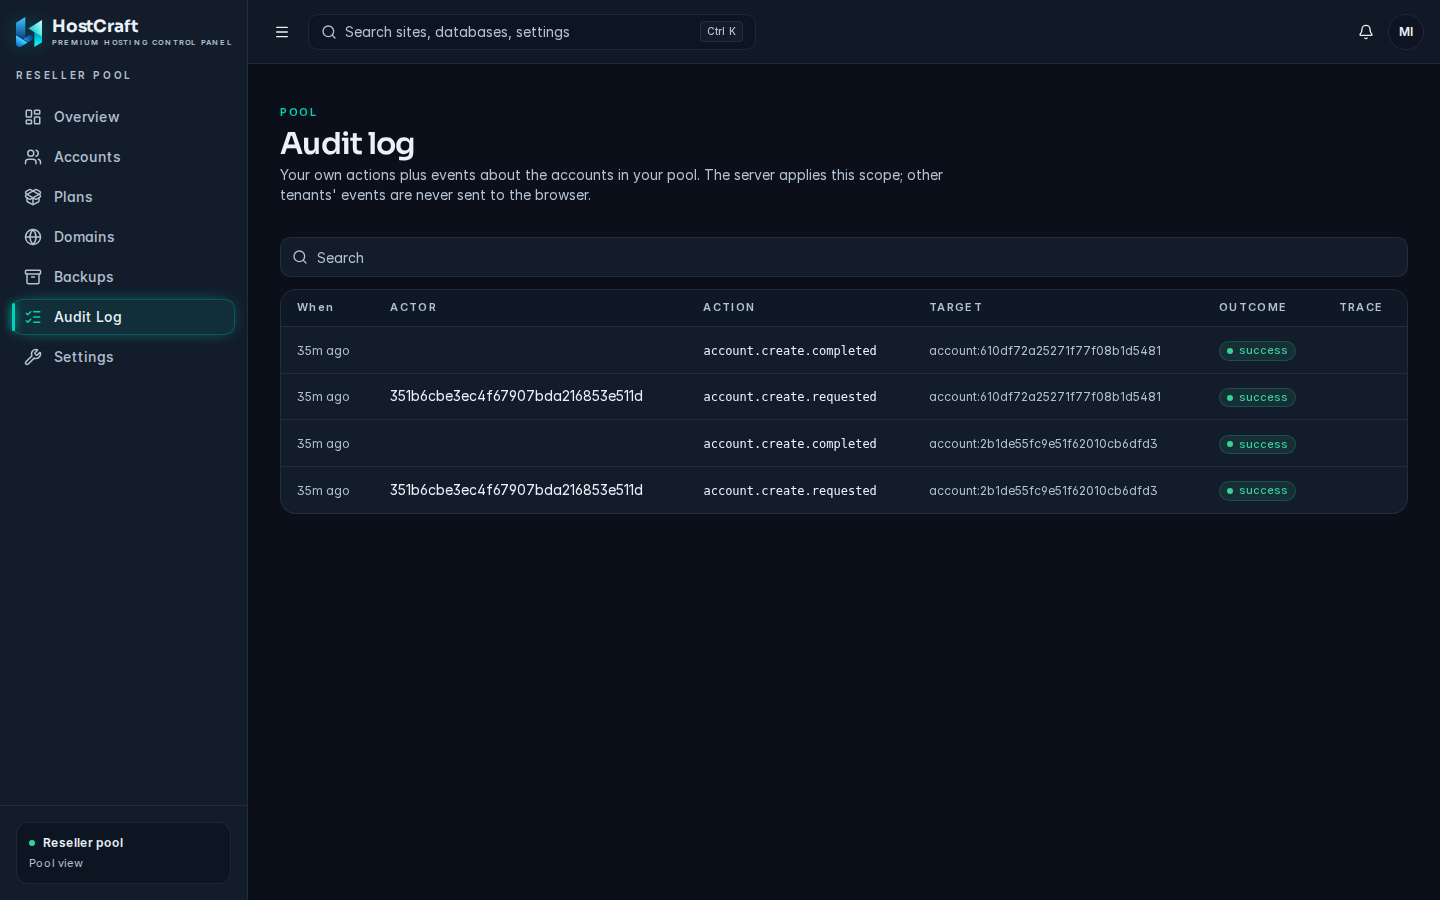Image resolution: width=1440 pixels, height=900 pixels.
Task: Click target account:610df72a in the completed row
Action: click(x=1045, y=351)
